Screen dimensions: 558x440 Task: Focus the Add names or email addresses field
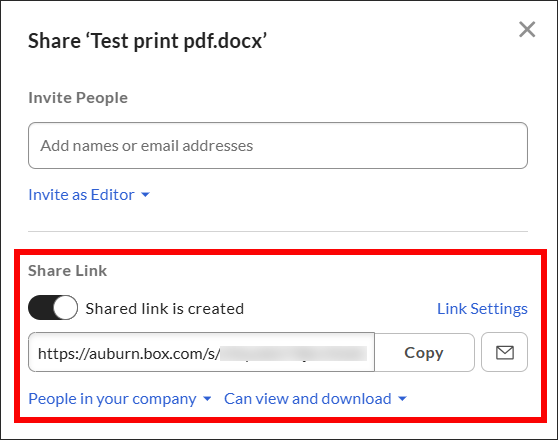pyautogui.click(x=278, y=146)
